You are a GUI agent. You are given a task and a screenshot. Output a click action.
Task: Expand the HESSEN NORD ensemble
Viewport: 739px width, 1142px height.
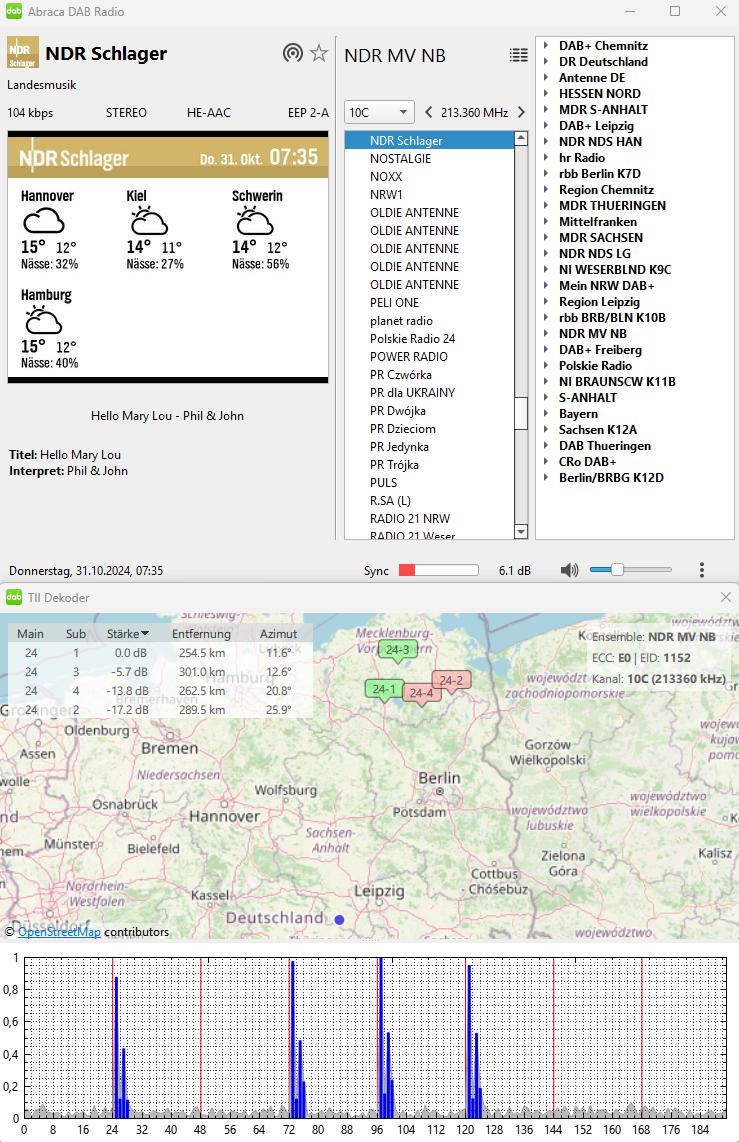(x=546, y=94)
